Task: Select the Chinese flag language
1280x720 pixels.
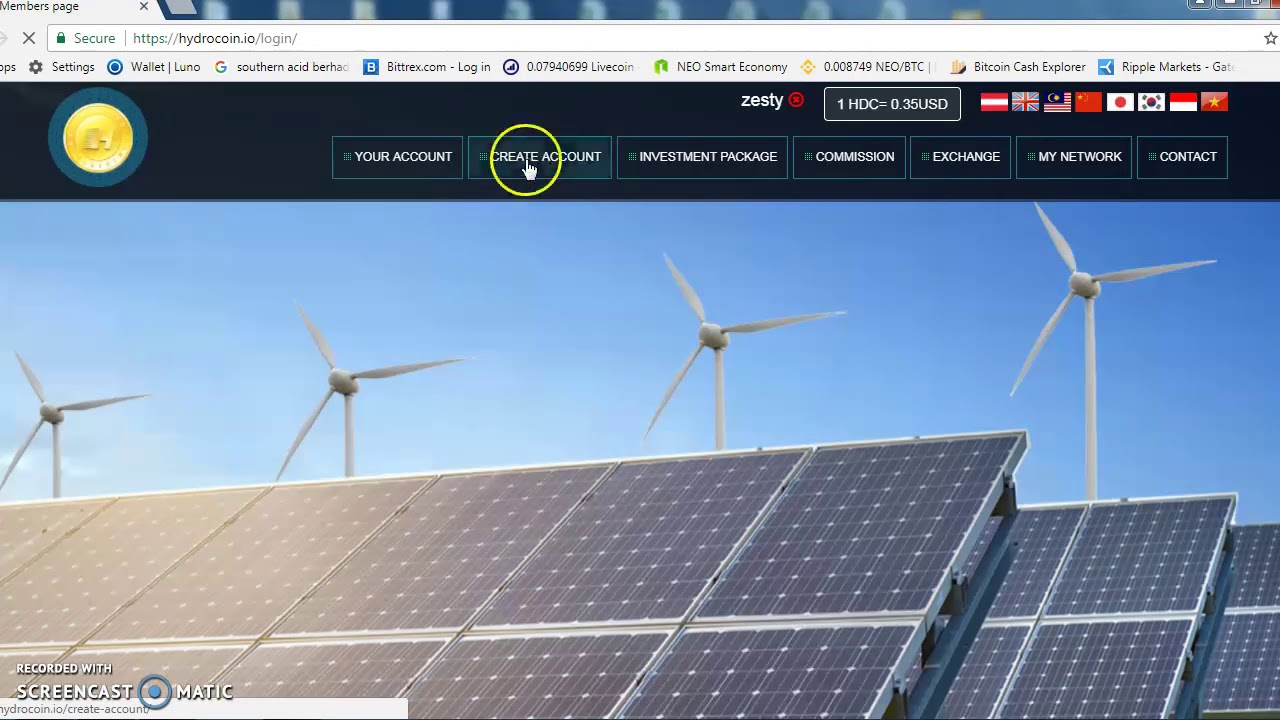Action: click(1088, 102)
